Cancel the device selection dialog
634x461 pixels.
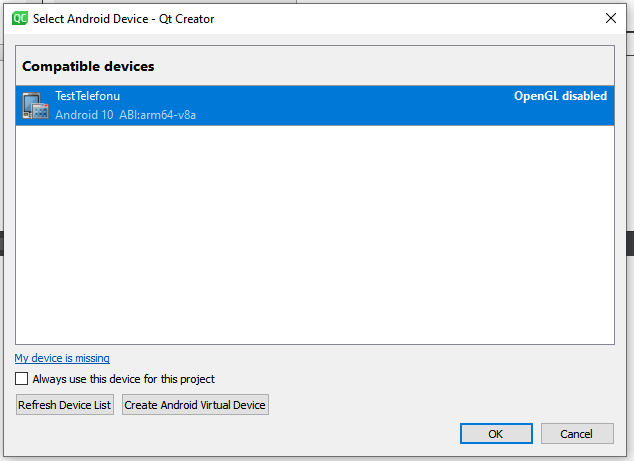[x=577, y=434]
